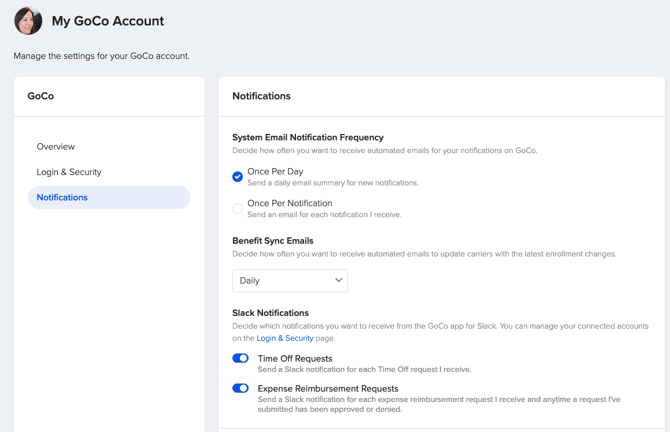Open the Overview section in sidebar
Screen dimensions: 670x432
coord(56,147)
